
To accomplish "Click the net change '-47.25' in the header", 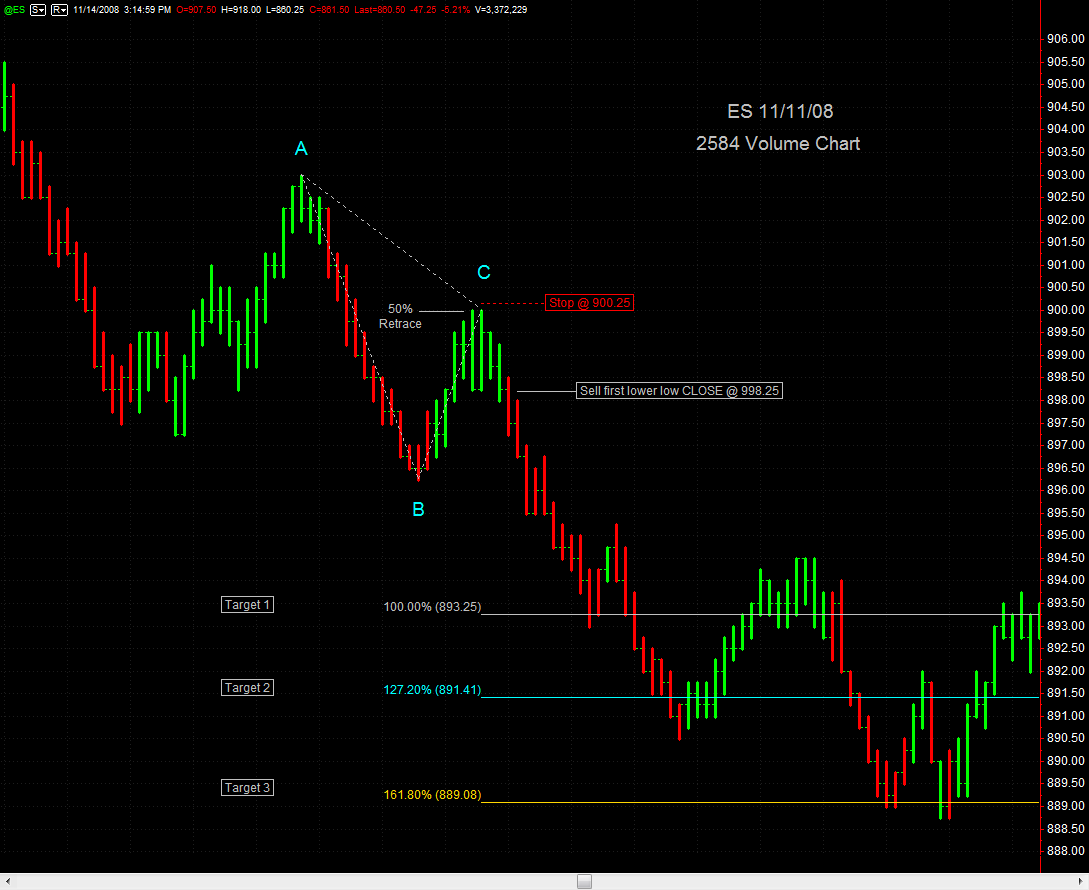I will (x=423, y=10).
